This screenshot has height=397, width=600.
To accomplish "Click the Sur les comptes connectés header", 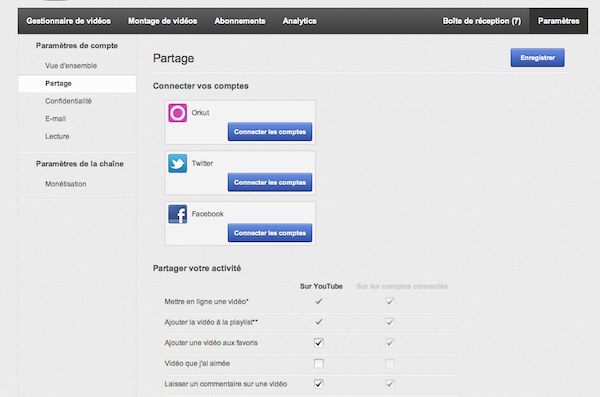I will tap(402, 286).
